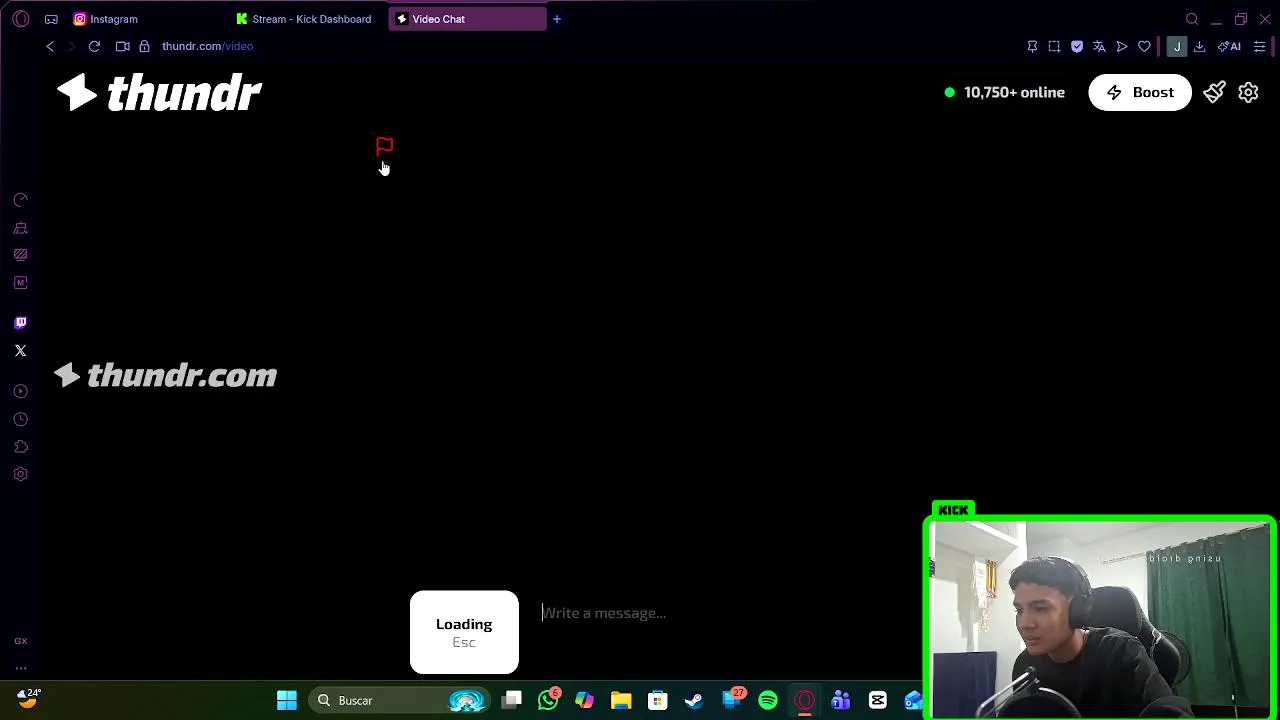Viewport: 1280px width, 720px height.
Task: Open sidebar three-dots more options
Action: 20,668
